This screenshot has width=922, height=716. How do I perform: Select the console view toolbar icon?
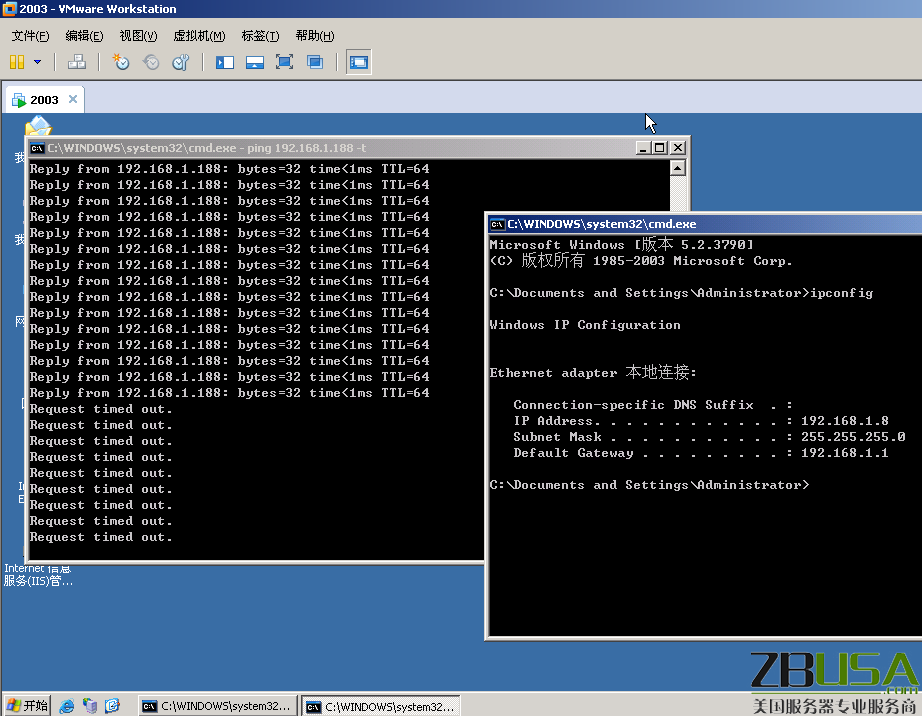click(x=359, y=62)
